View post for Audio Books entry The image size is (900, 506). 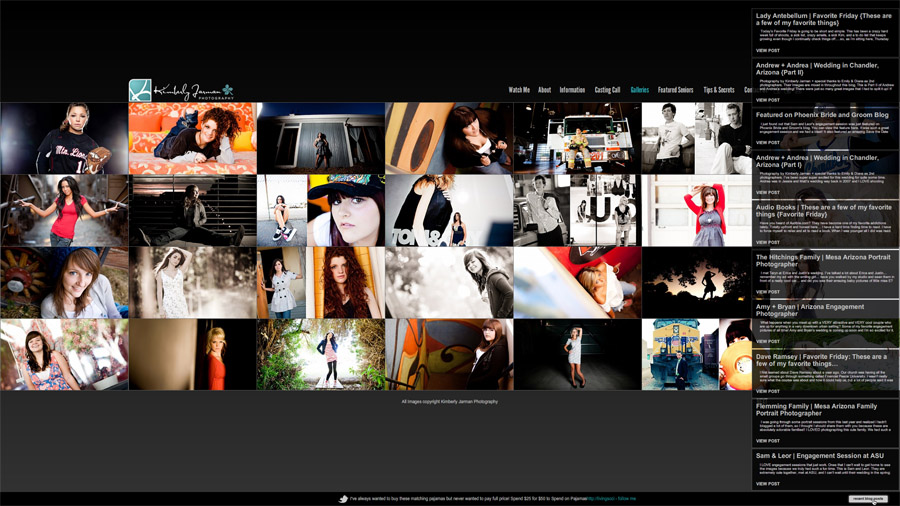pos(767,242)
